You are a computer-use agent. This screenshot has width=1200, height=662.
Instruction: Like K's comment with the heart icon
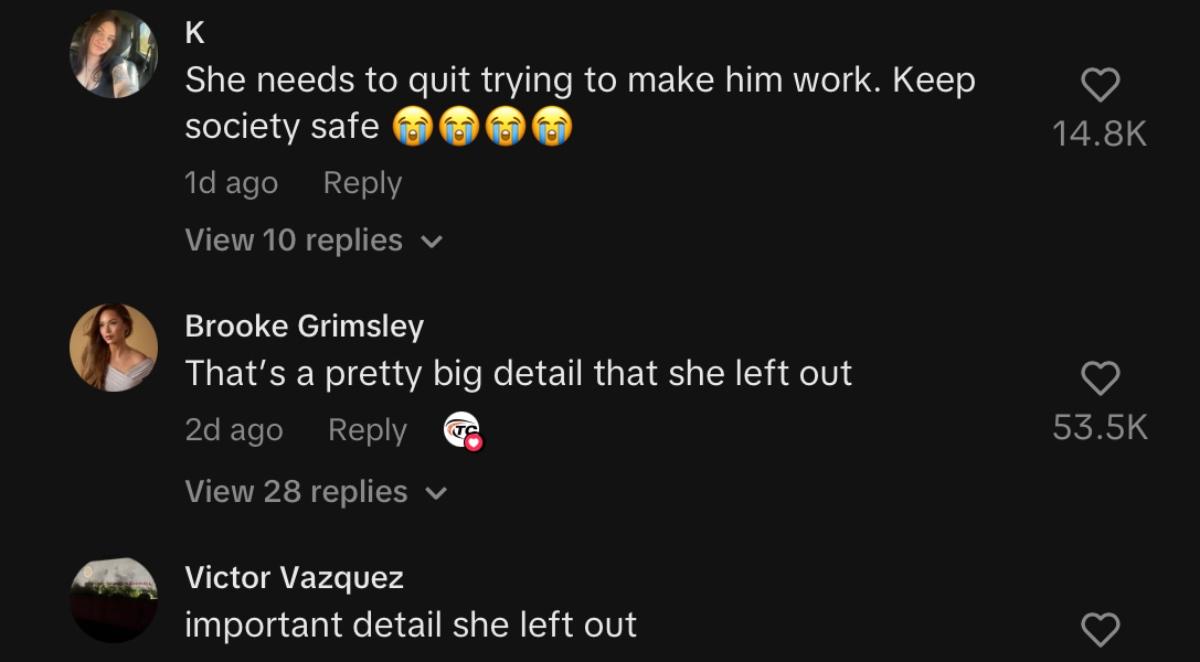[x=1100, y=86]
